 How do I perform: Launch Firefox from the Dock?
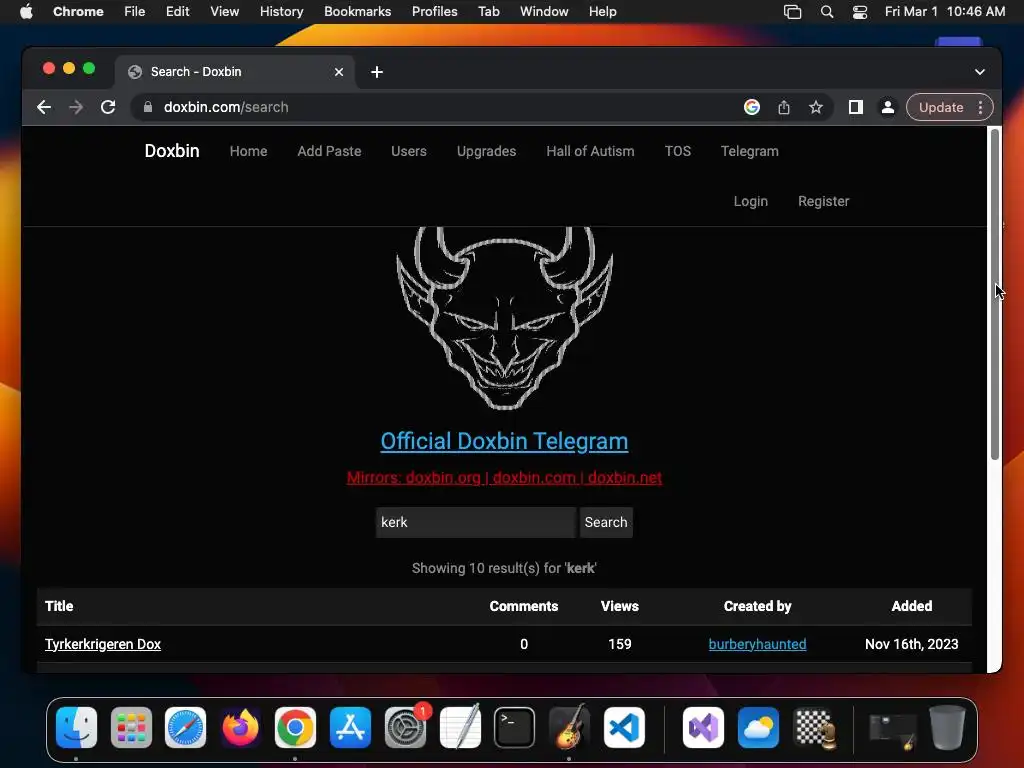click(240, 728)
